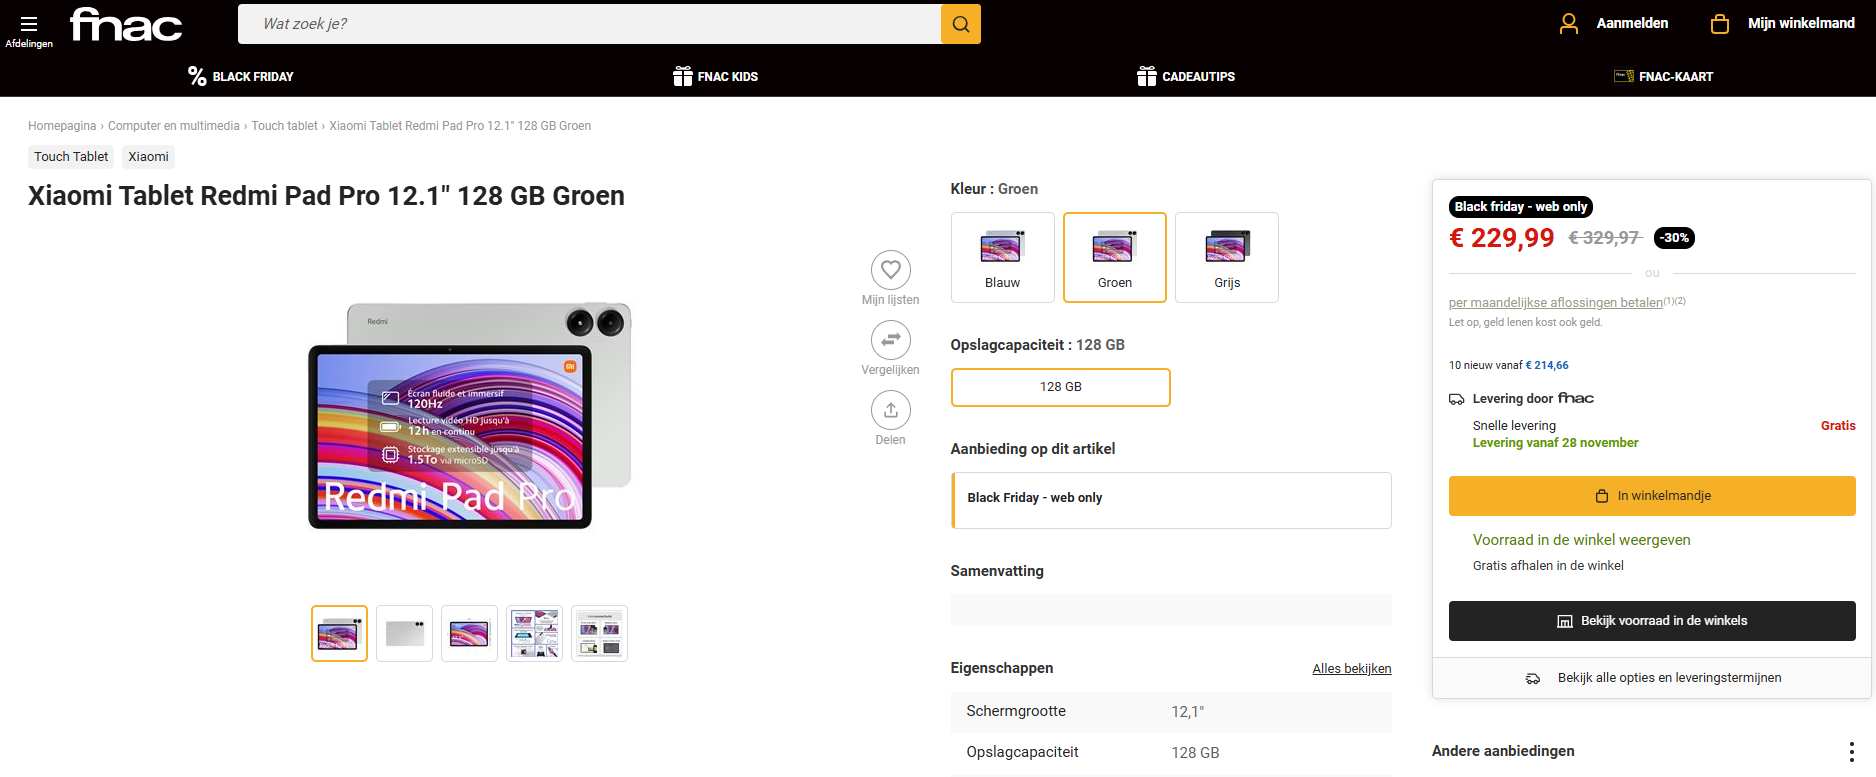Image resolution: width=1876 pixels, height=777 pixels.
Task: Select 128 GB storage capacity
Action: 1060,387
